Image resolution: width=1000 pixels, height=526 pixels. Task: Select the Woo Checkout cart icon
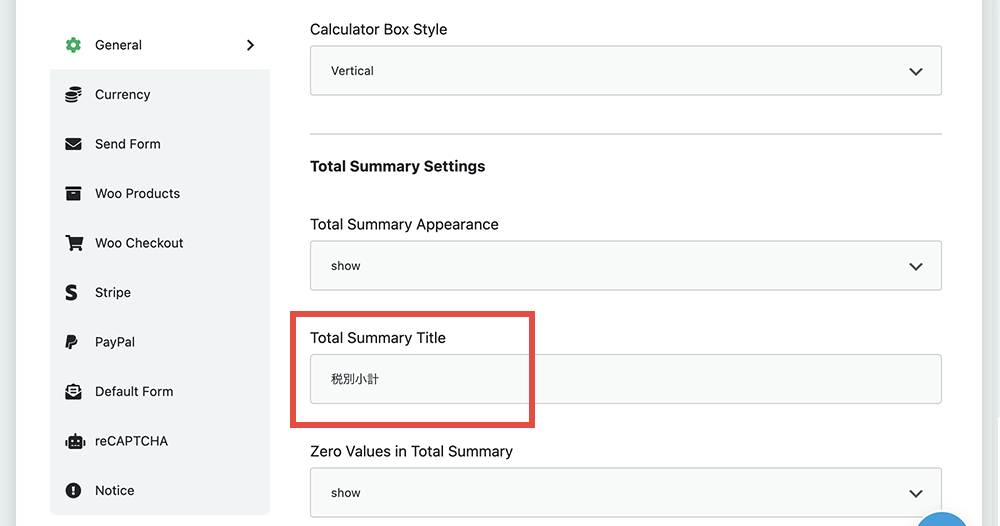[x=74, y=243]
